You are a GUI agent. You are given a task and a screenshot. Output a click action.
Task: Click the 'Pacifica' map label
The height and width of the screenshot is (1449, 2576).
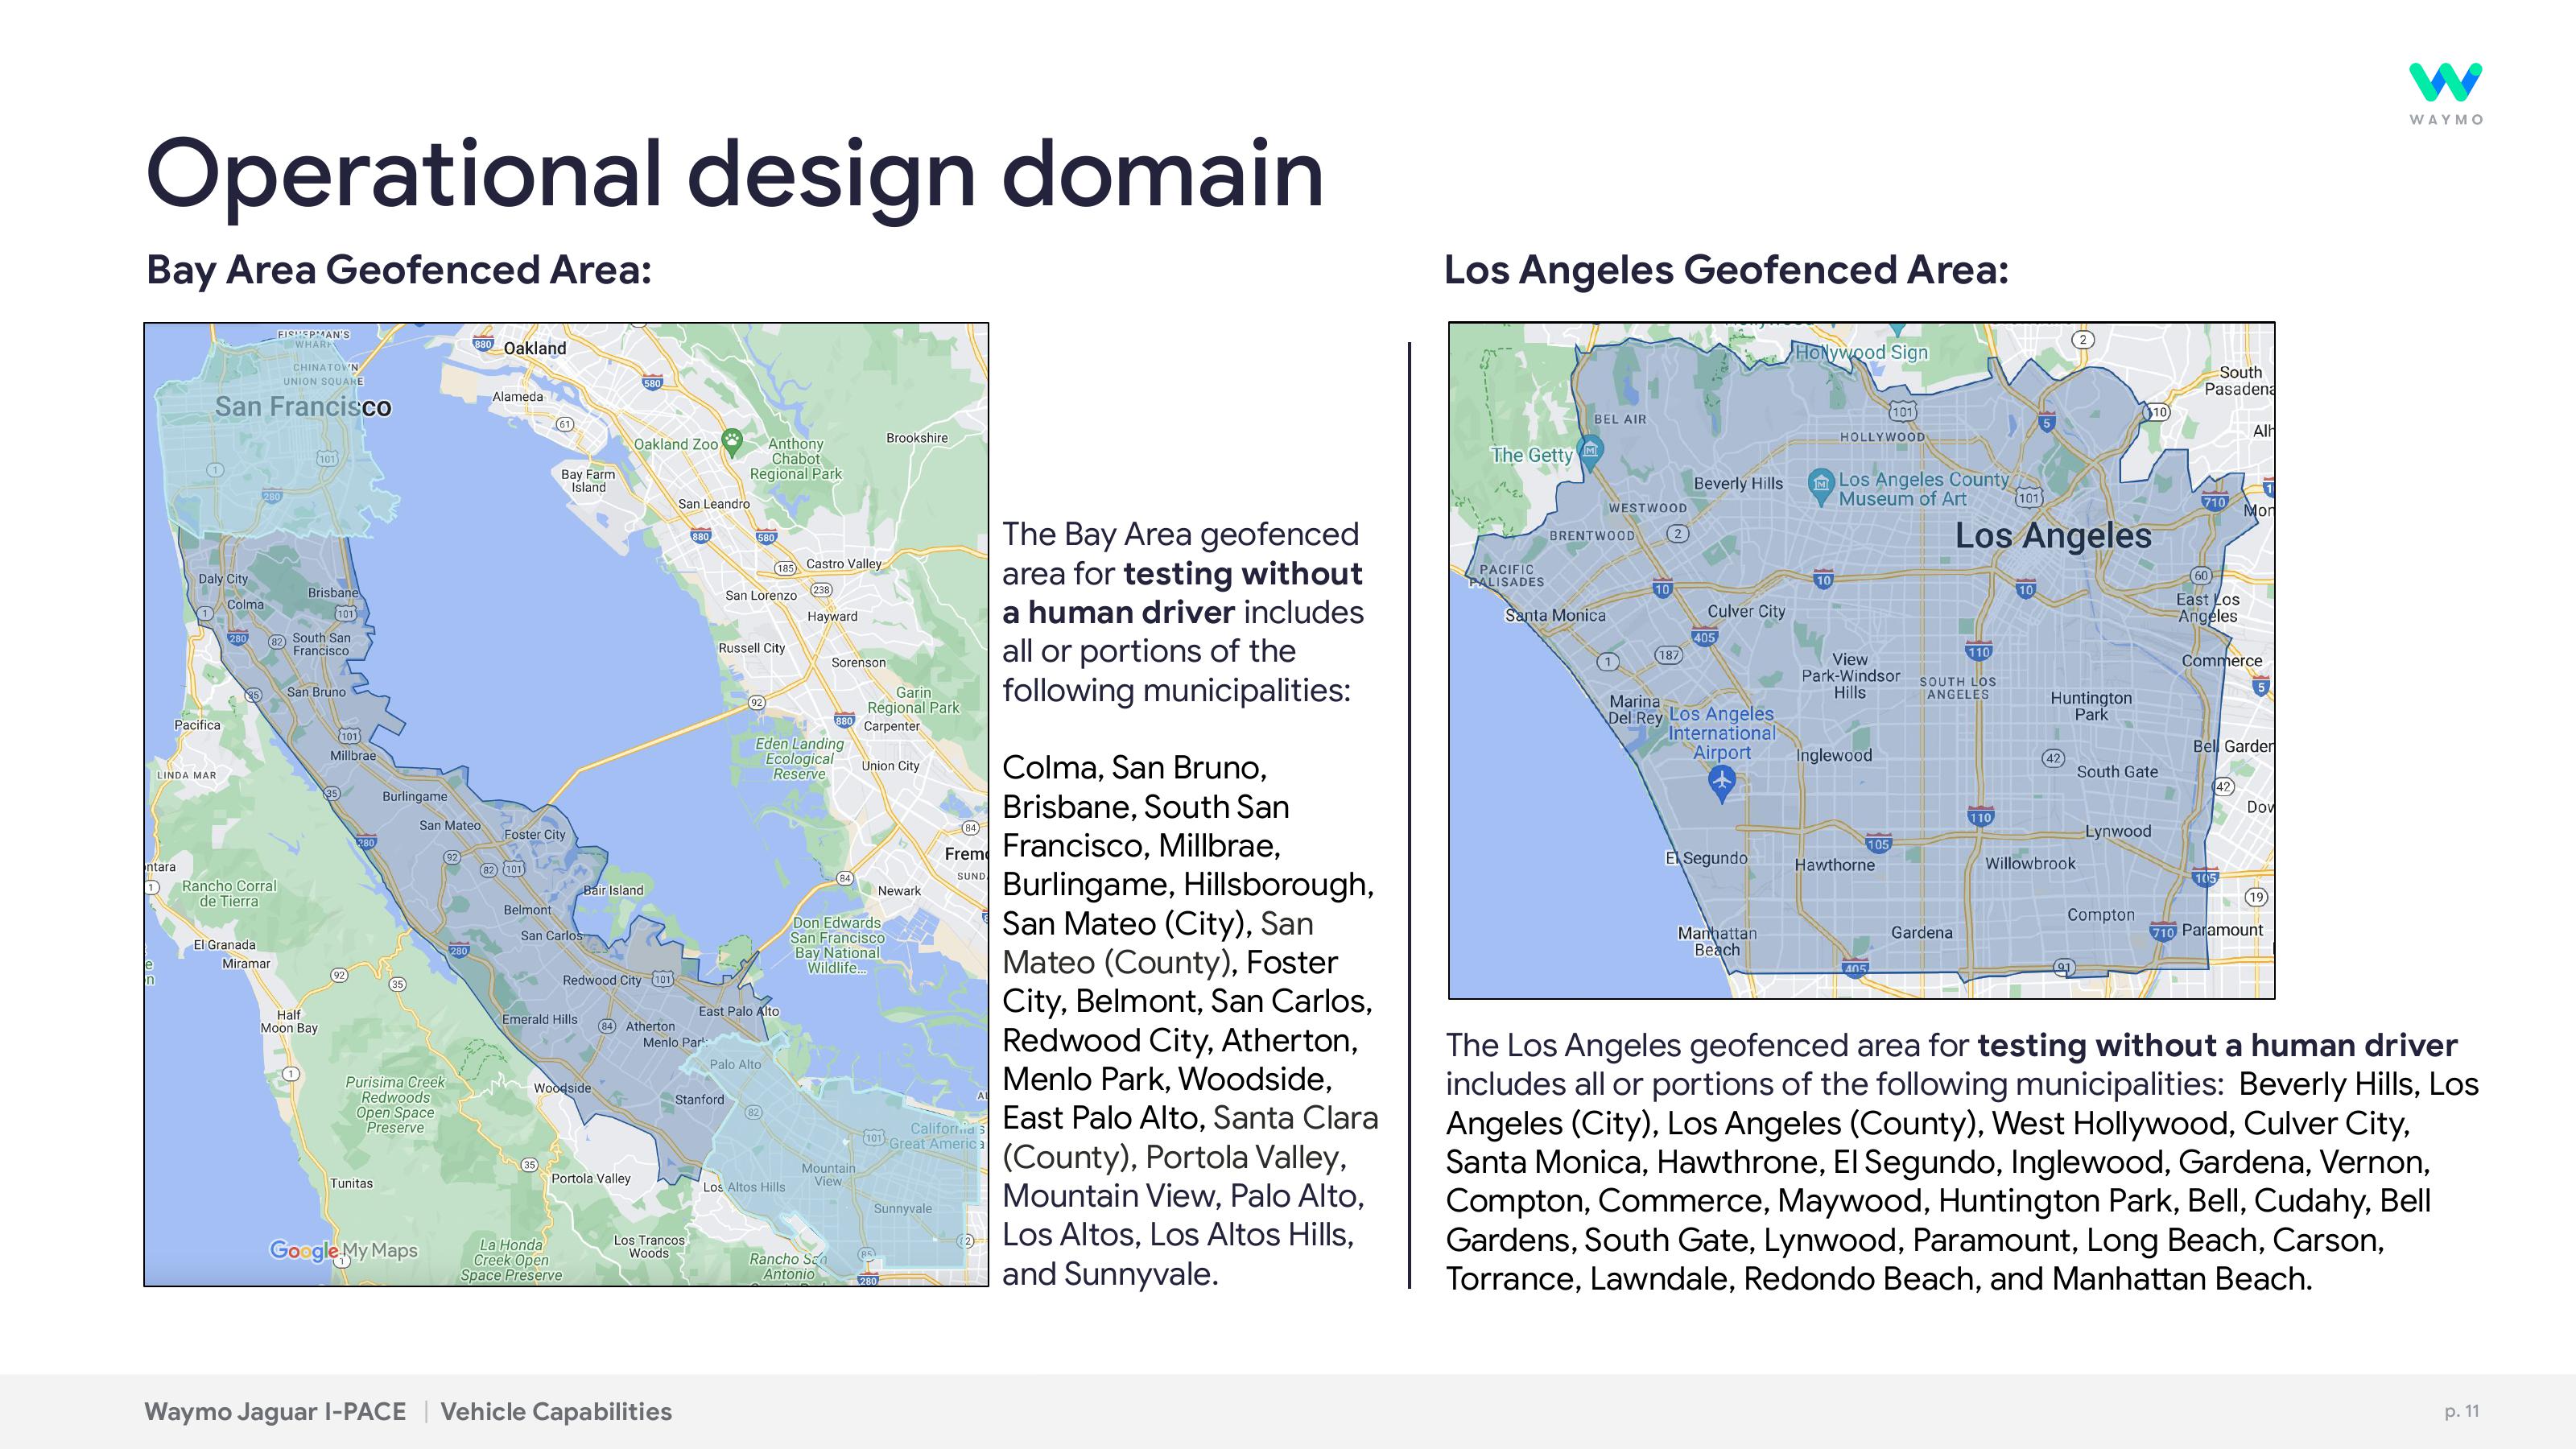[197, 725]
